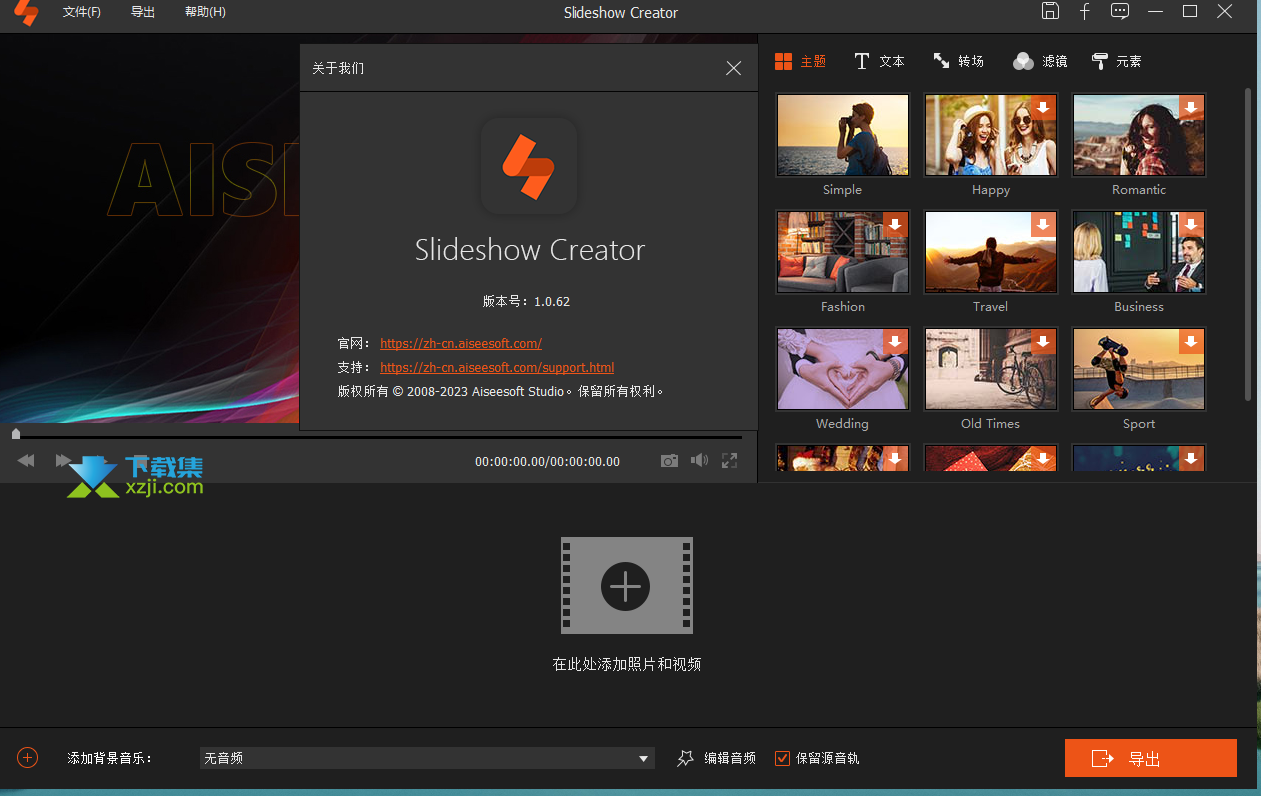The image size is (1261, 796).
Task: Open the official website link zh-cn.aiseesoft.com
Action: point(461,343)
